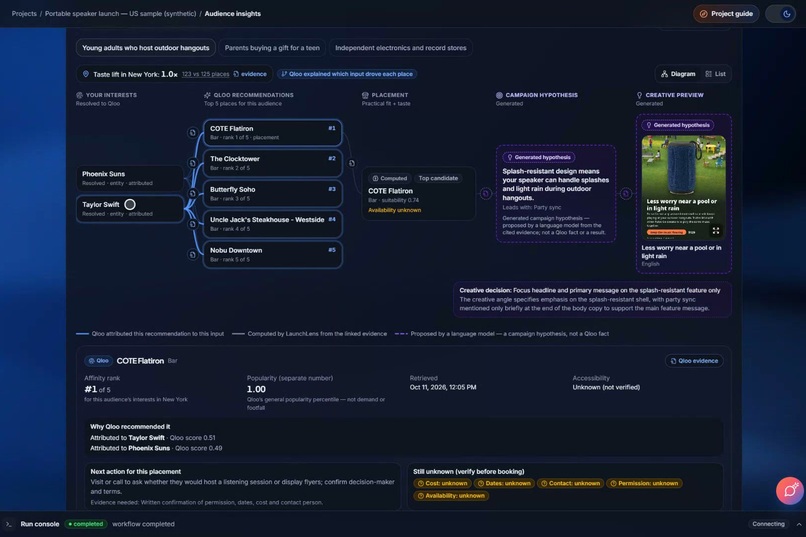Click the Your Interests header icon

pos(79,95)
